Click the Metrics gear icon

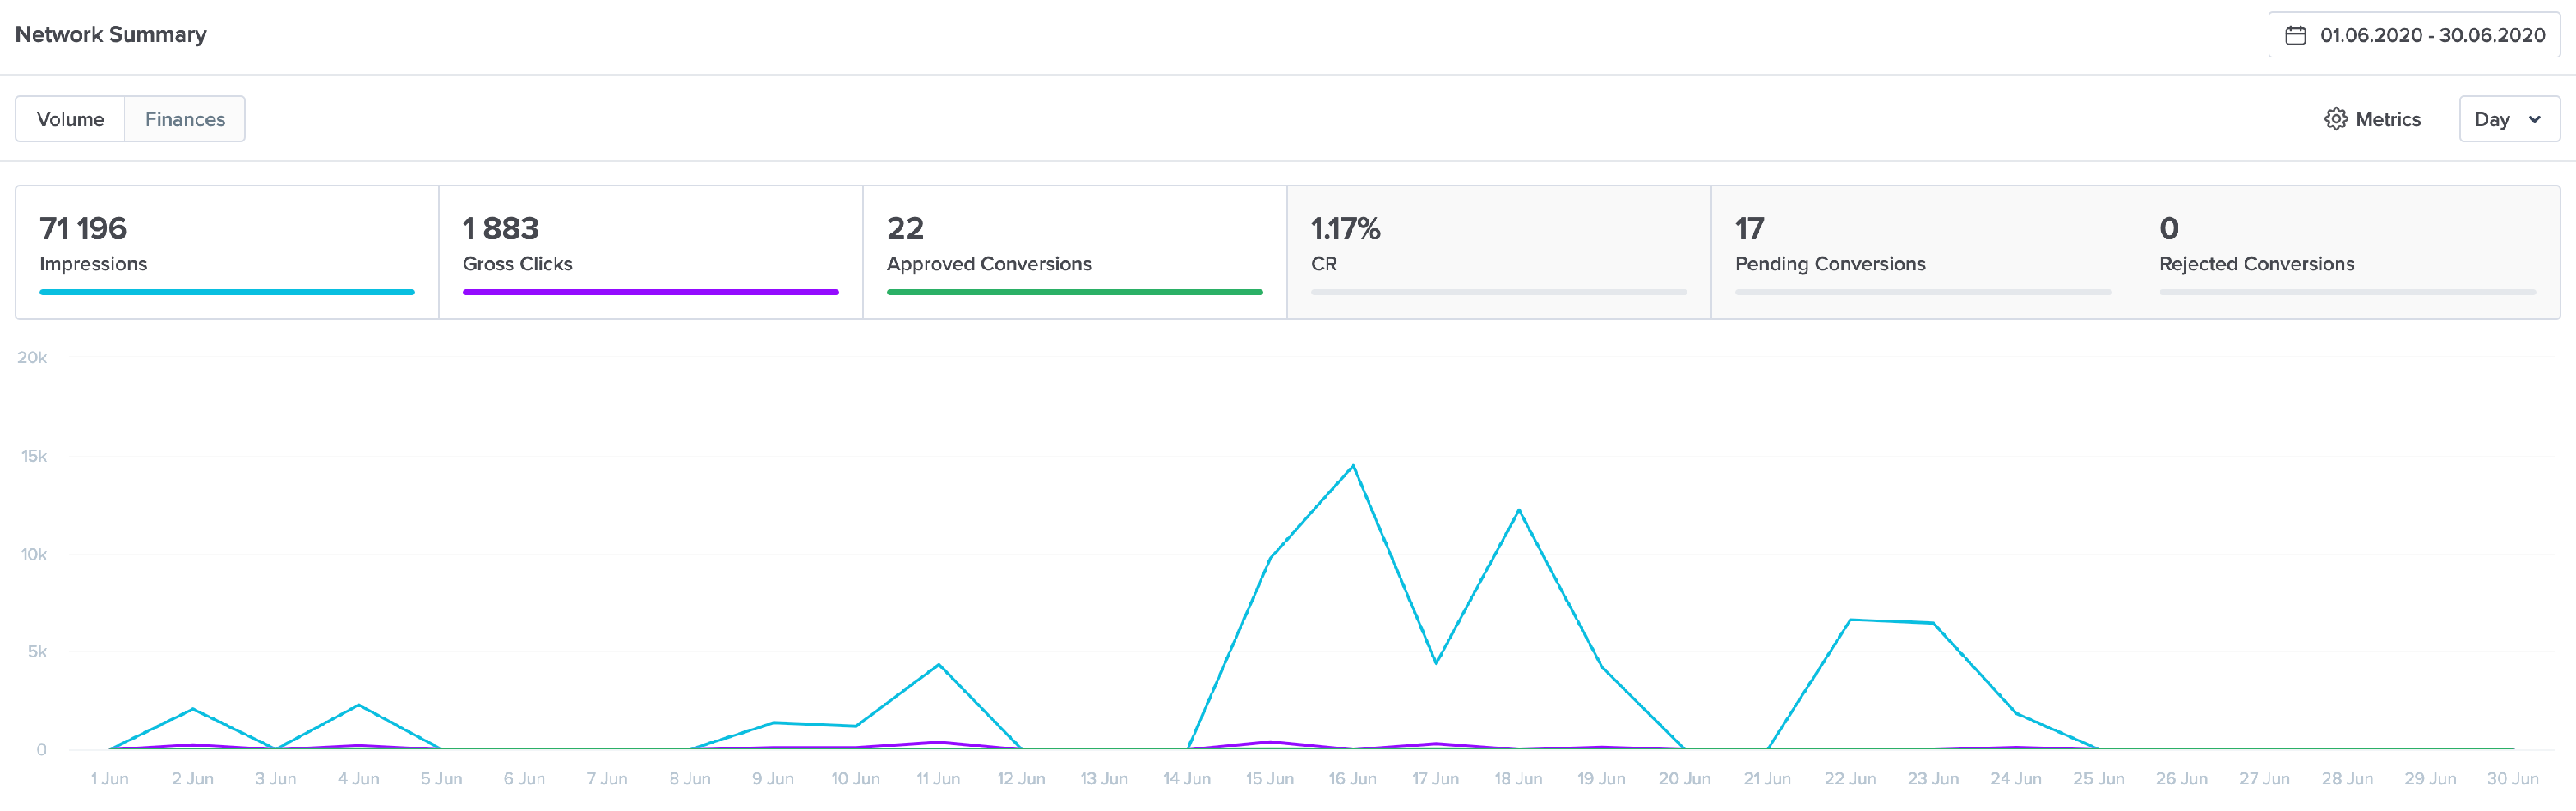click(x=2338, y=118)
